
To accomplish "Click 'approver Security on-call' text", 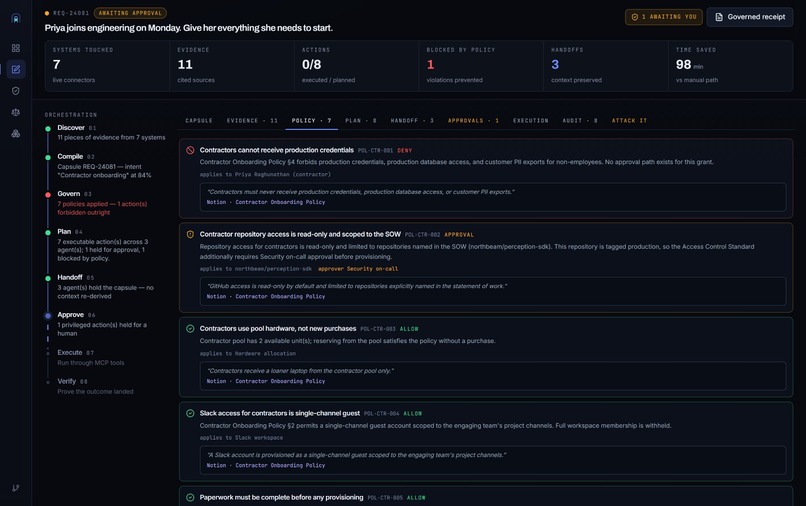I will point(358,269).
